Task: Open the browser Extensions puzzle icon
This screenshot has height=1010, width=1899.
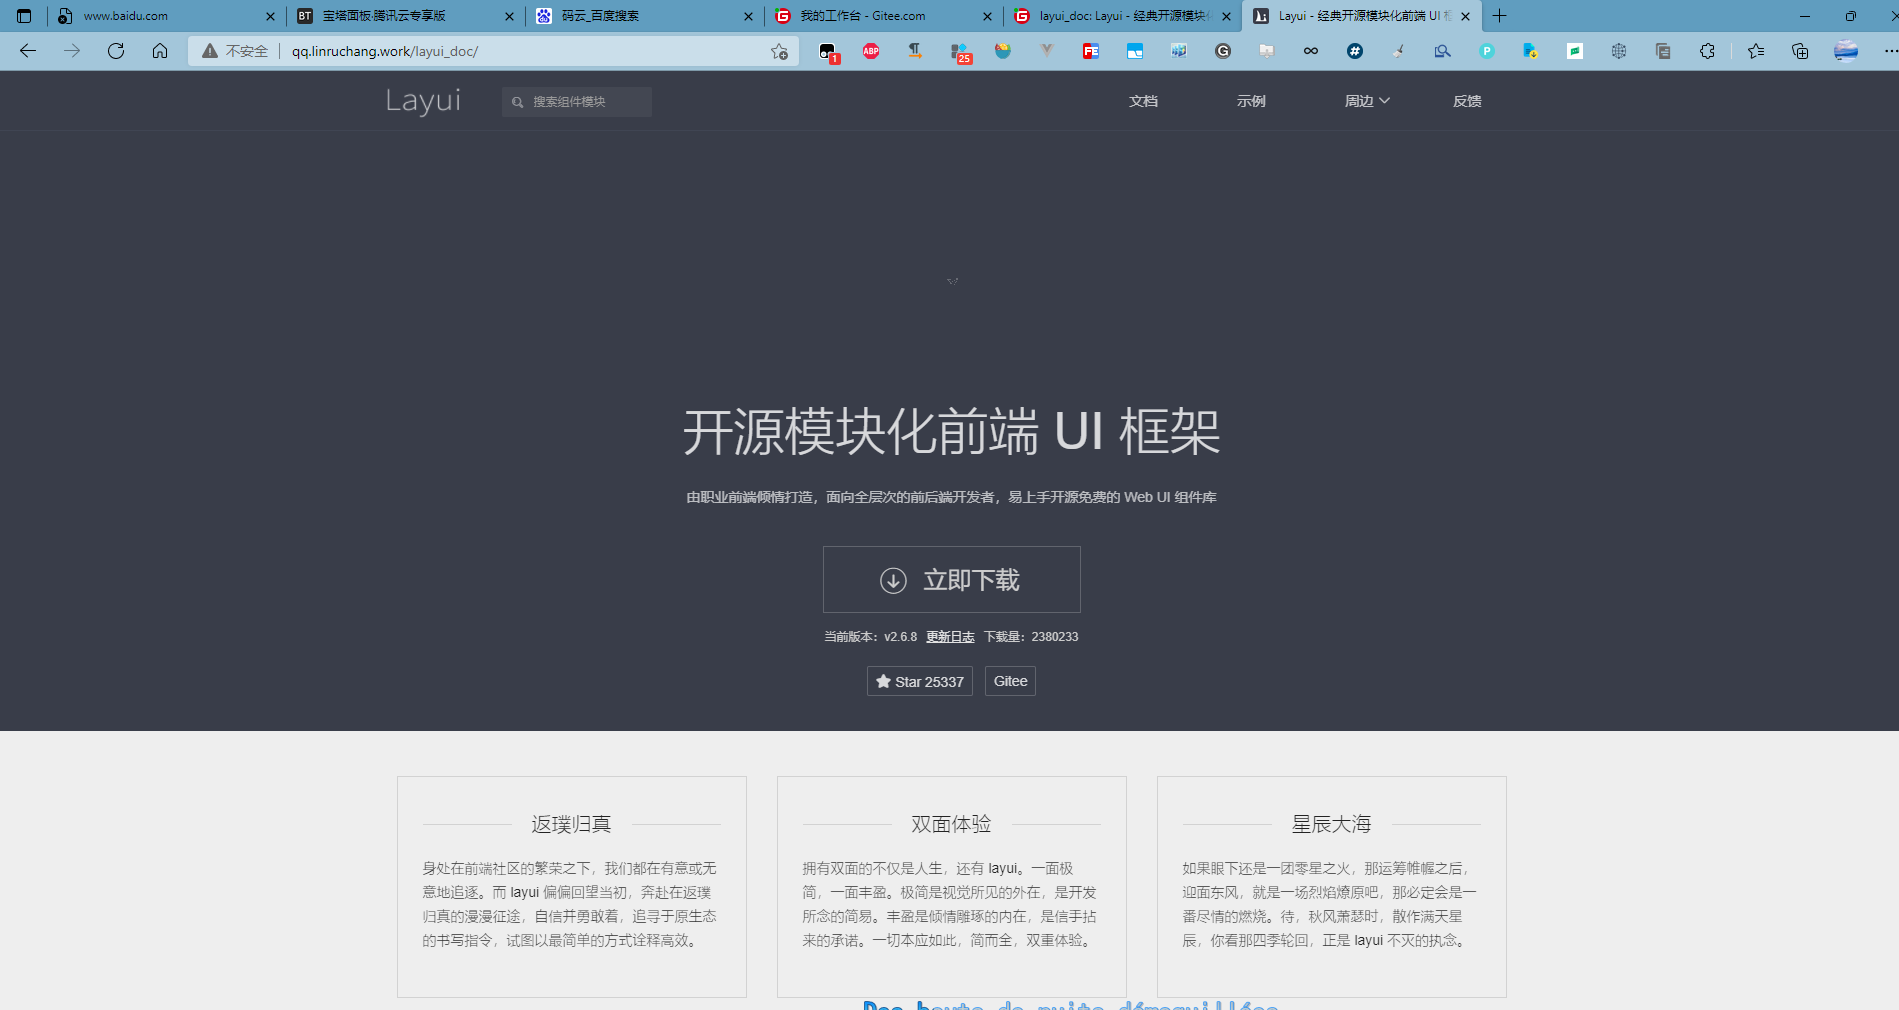Action: [x=1707, y=51]
